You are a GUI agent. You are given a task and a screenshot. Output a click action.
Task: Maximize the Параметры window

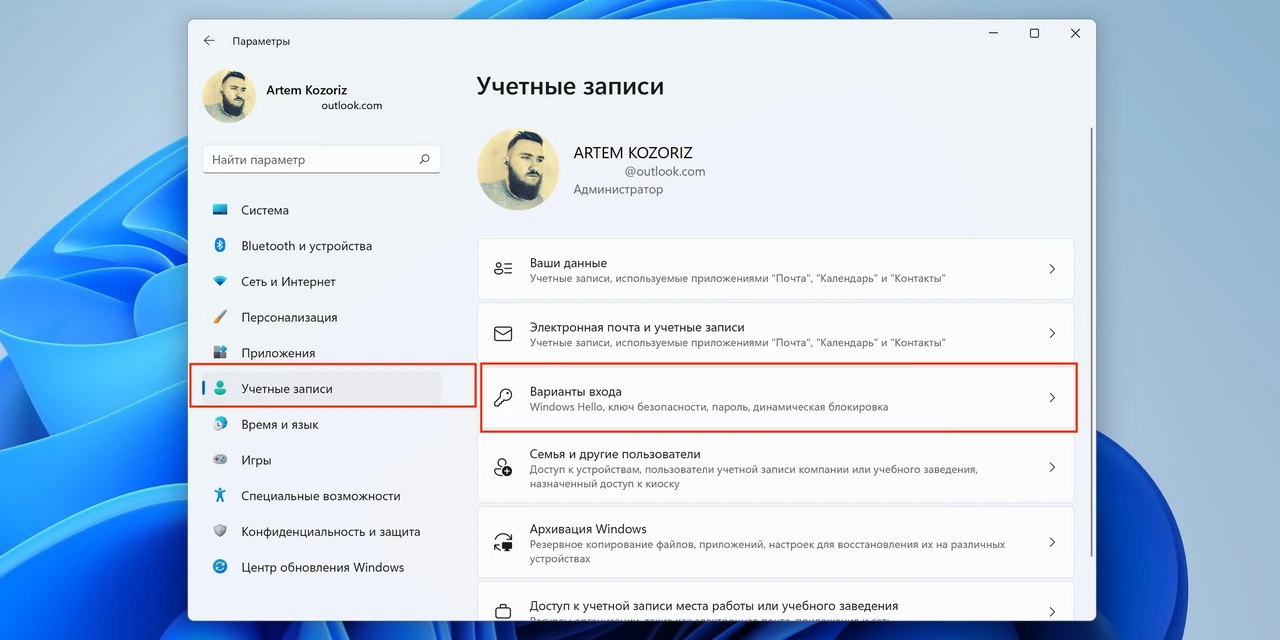(1034, 34)
